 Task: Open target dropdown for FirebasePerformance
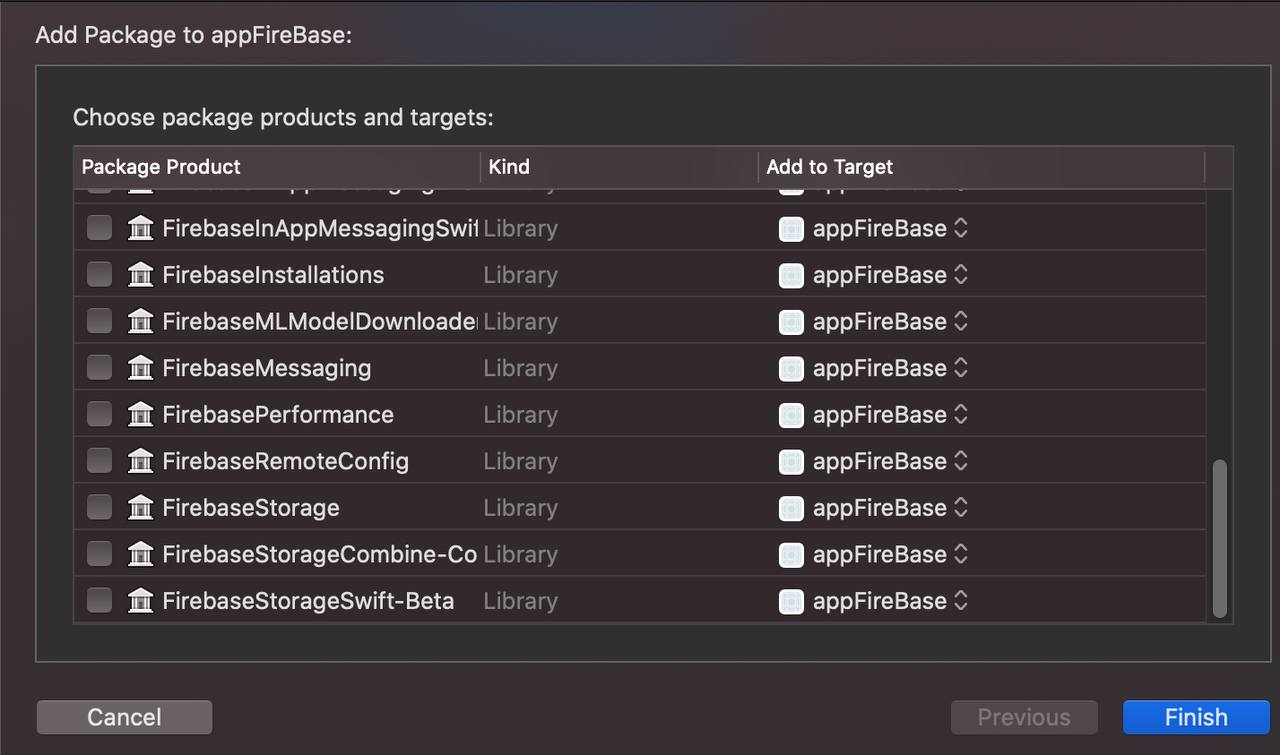[x=873, y=415]
